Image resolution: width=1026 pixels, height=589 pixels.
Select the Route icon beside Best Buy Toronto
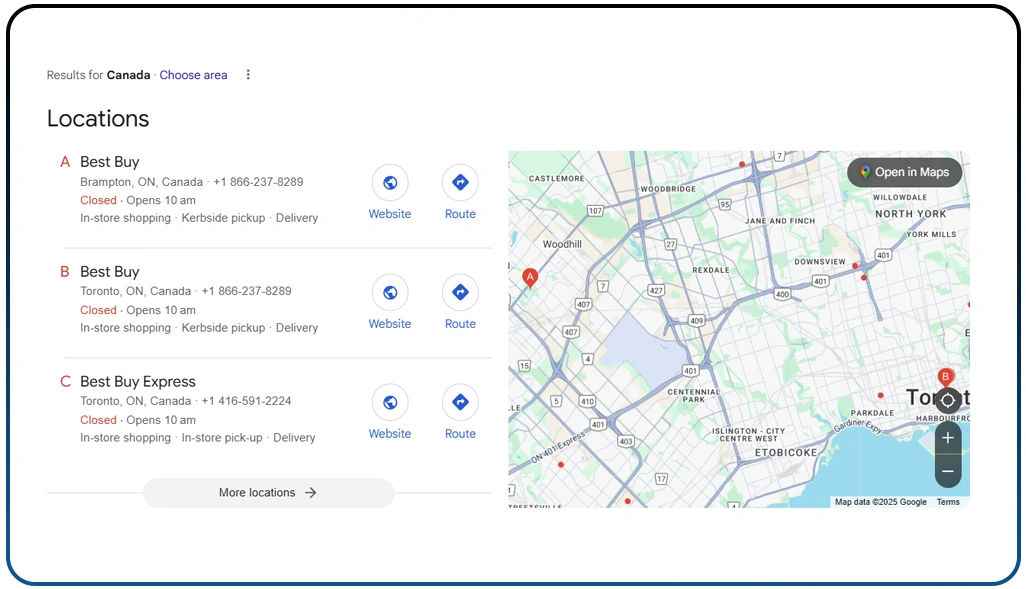460,292
